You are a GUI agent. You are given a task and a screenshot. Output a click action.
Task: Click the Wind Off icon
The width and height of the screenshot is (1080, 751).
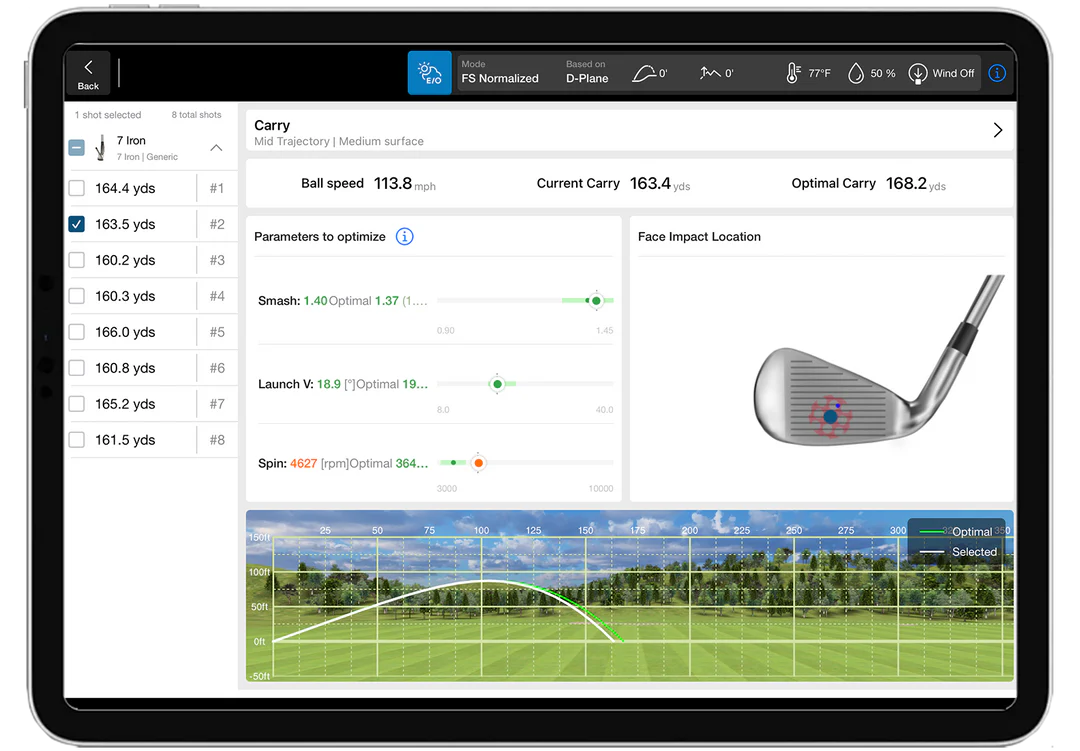pos(917,74)
